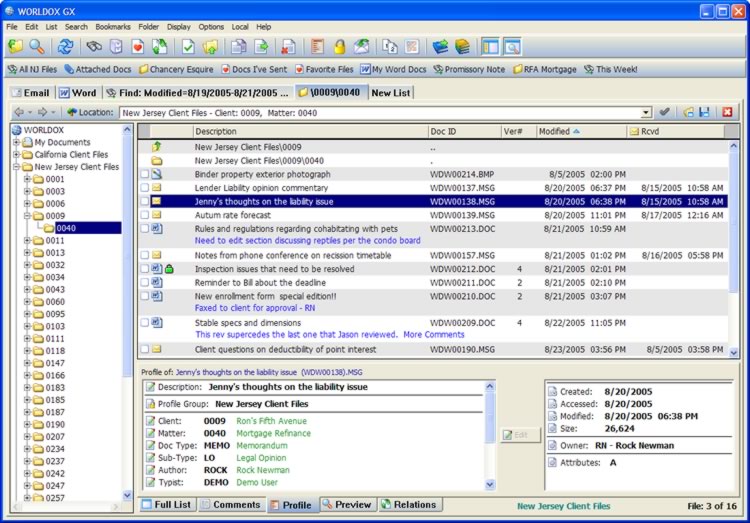
Task: Tick the checkbox for Binder property exterior photograph
Action: coord(145,174)
